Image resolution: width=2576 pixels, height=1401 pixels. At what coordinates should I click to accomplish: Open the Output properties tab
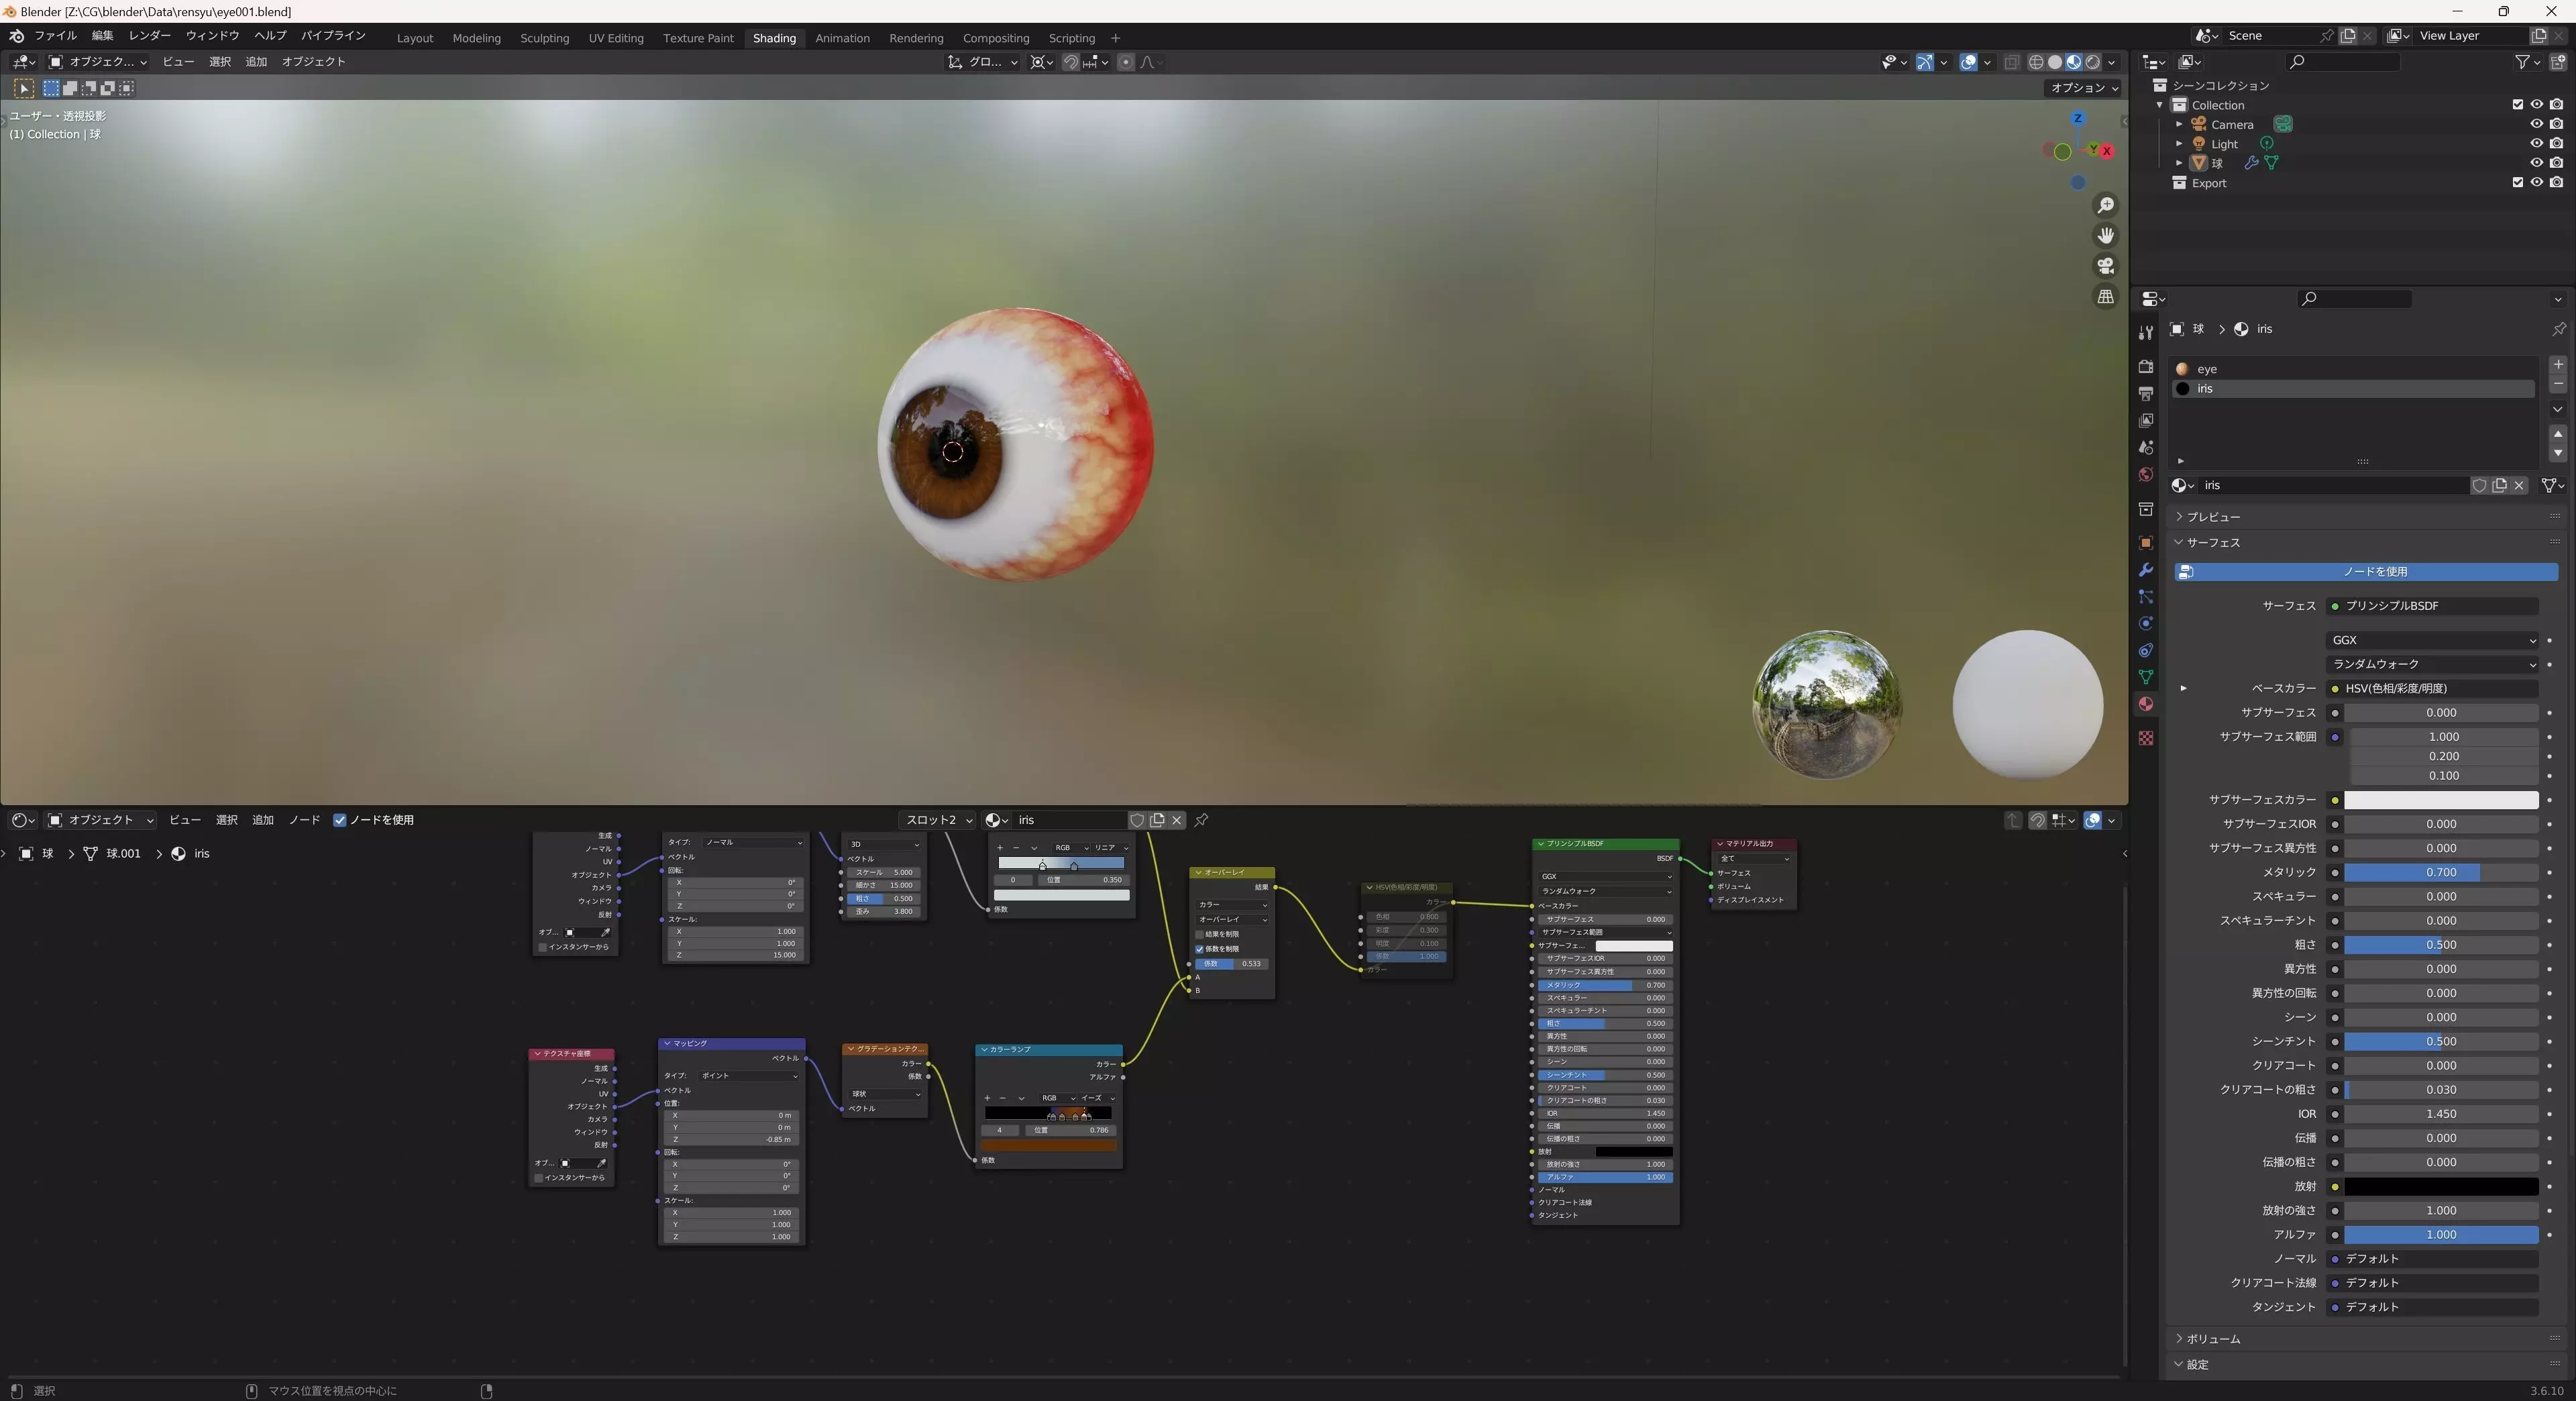[x=2145, y=393]
